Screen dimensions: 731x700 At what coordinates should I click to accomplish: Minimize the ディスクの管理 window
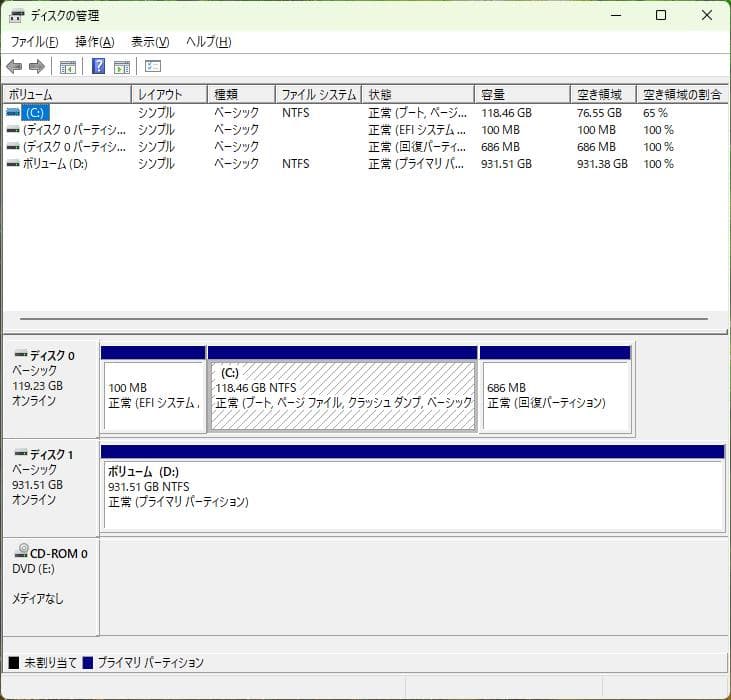click(616, 15)
